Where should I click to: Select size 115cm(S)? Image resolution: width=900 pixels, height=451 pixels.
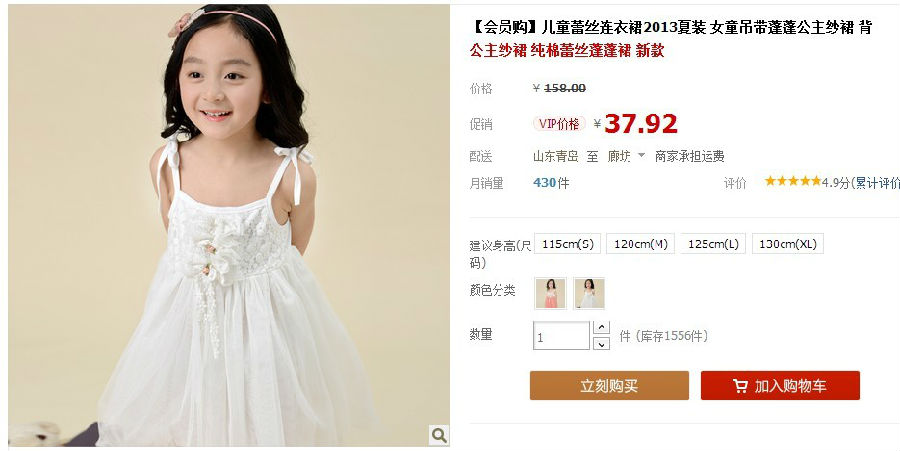pos(568,244)
